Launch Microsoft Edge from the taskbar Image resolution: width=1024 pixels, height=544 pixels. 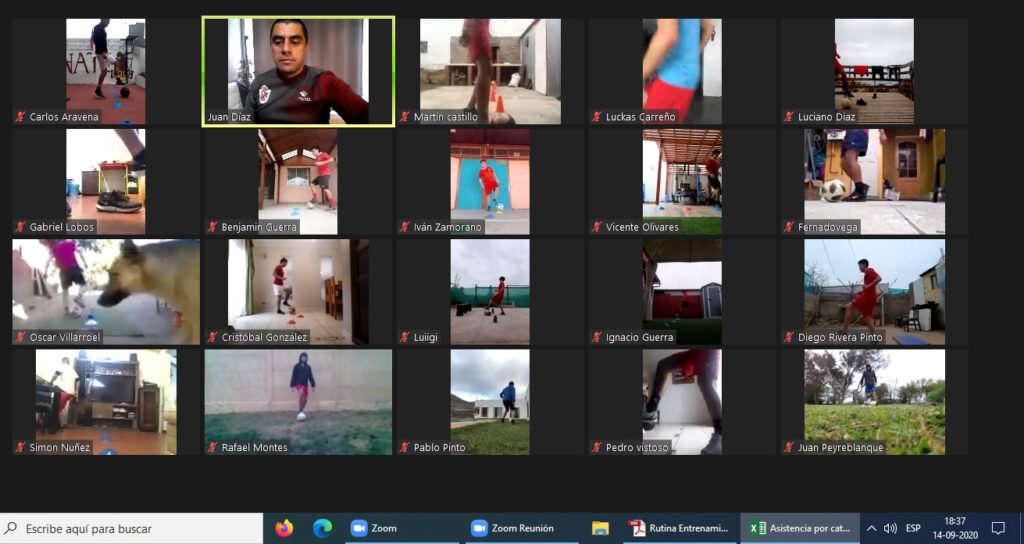322,528
